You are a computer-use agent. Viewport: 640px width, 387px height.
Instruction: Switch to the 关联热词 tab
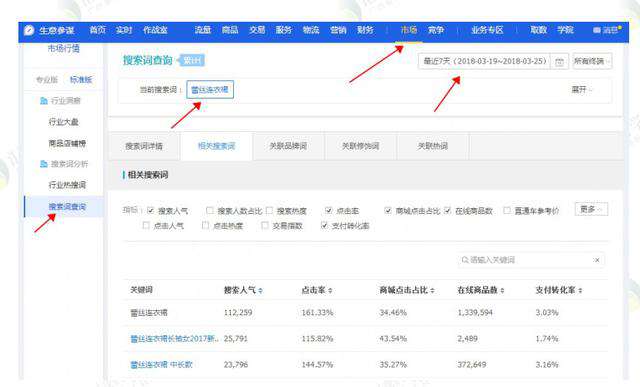tap(433, 146)
